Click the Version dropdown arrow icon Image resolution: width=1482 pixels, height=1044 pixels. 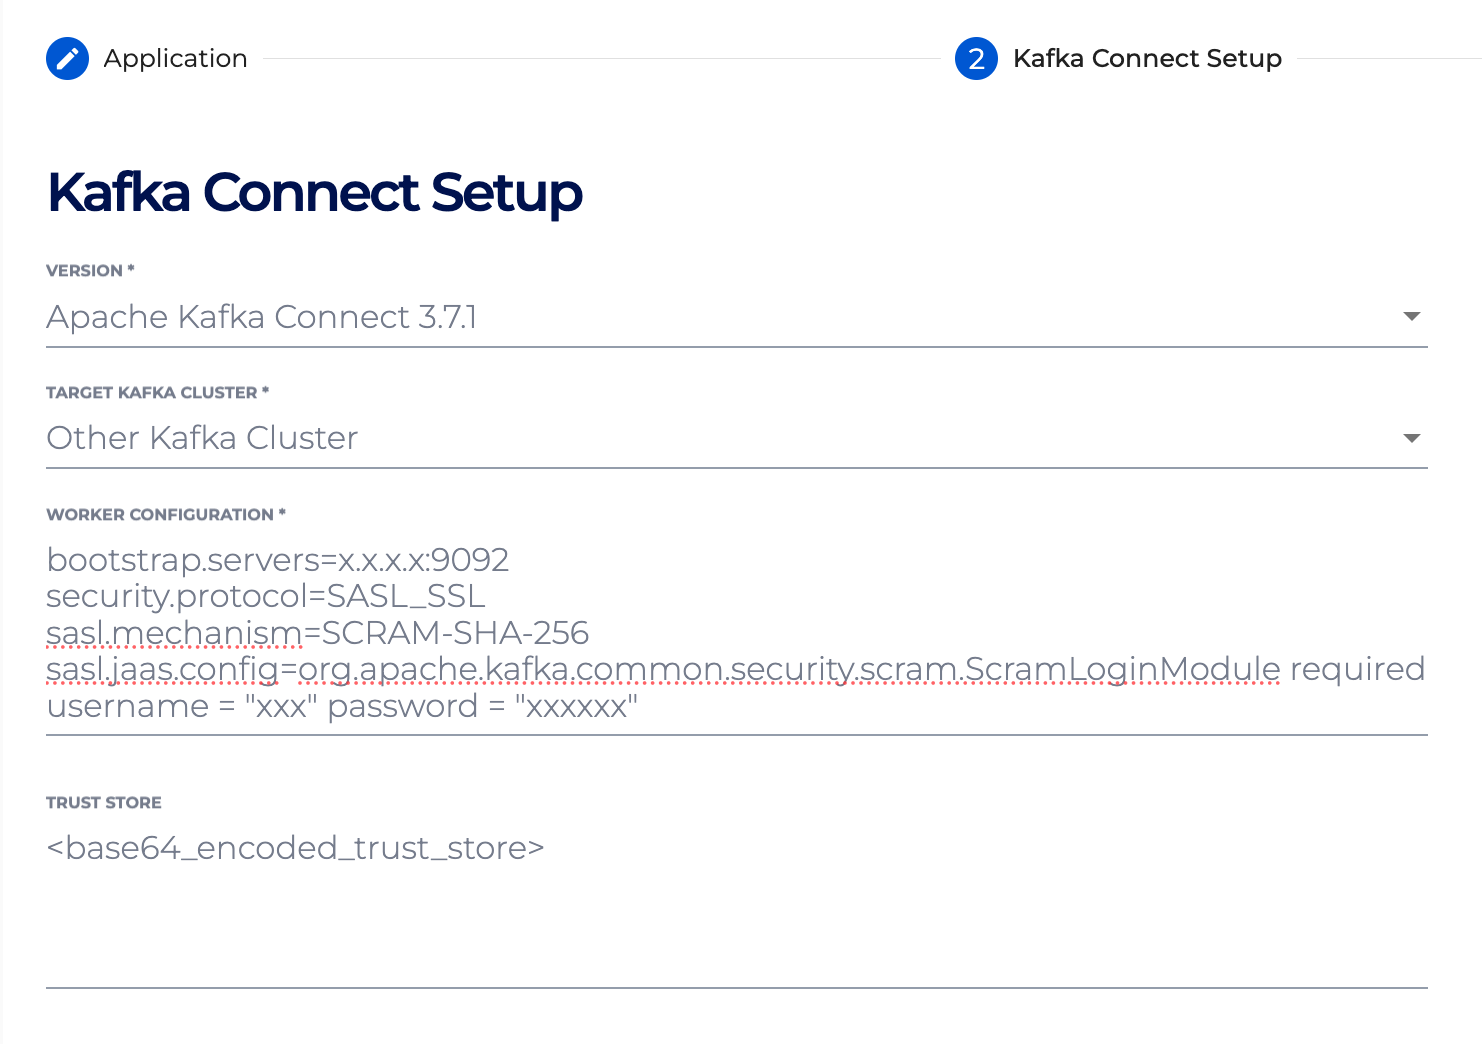[x=1412, y=316]
